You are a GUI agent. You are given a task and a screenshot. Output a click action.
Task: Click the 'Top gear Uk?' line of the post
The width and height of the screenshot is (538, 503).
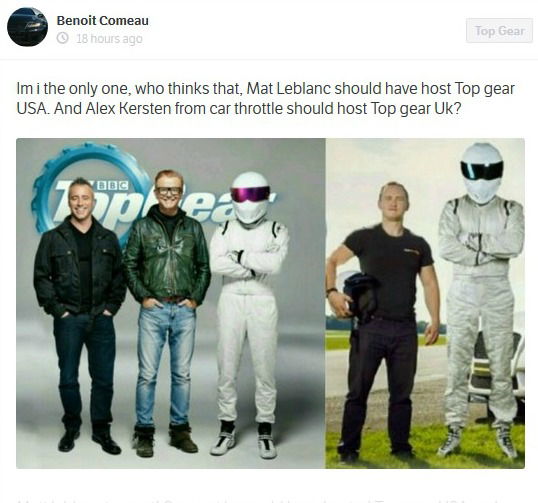click(x=416, y=109)
